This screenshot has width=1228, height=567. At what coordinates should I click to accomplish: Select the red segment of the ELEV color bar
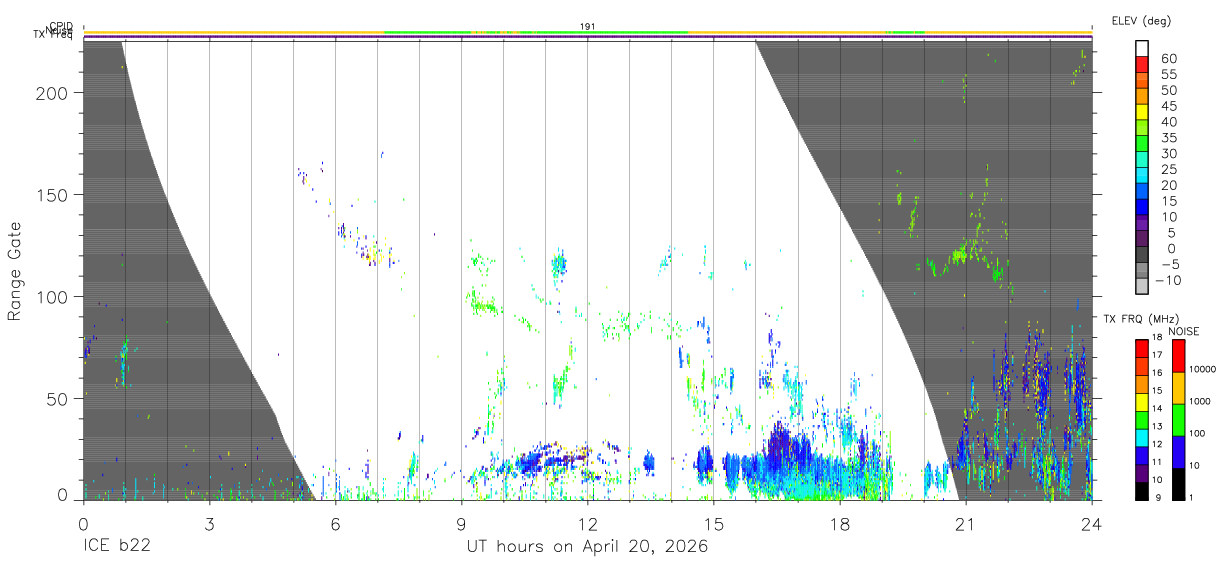point(1142,64)
